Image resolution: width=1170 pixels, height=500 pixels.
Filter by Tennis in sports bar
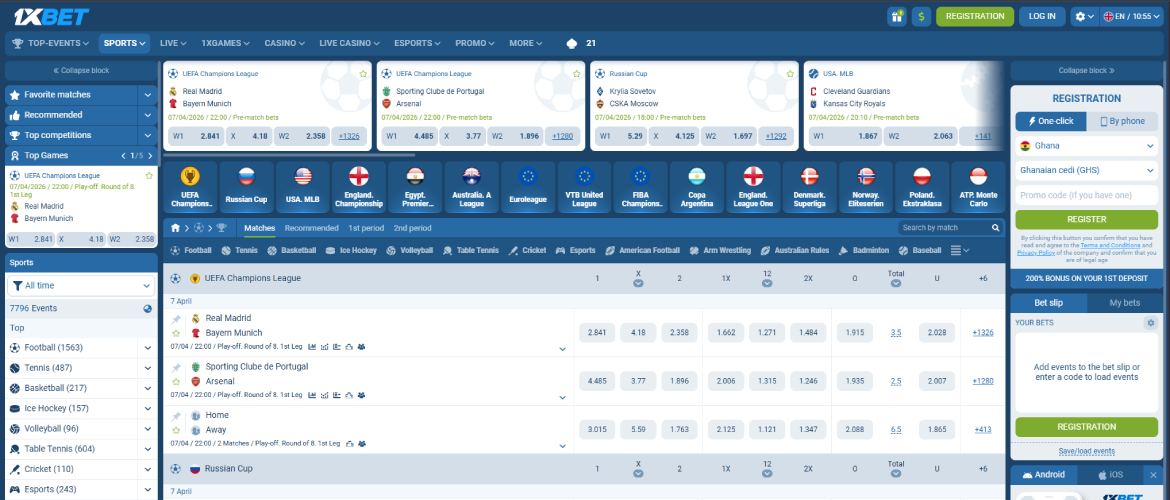click(x=240, y=251)
